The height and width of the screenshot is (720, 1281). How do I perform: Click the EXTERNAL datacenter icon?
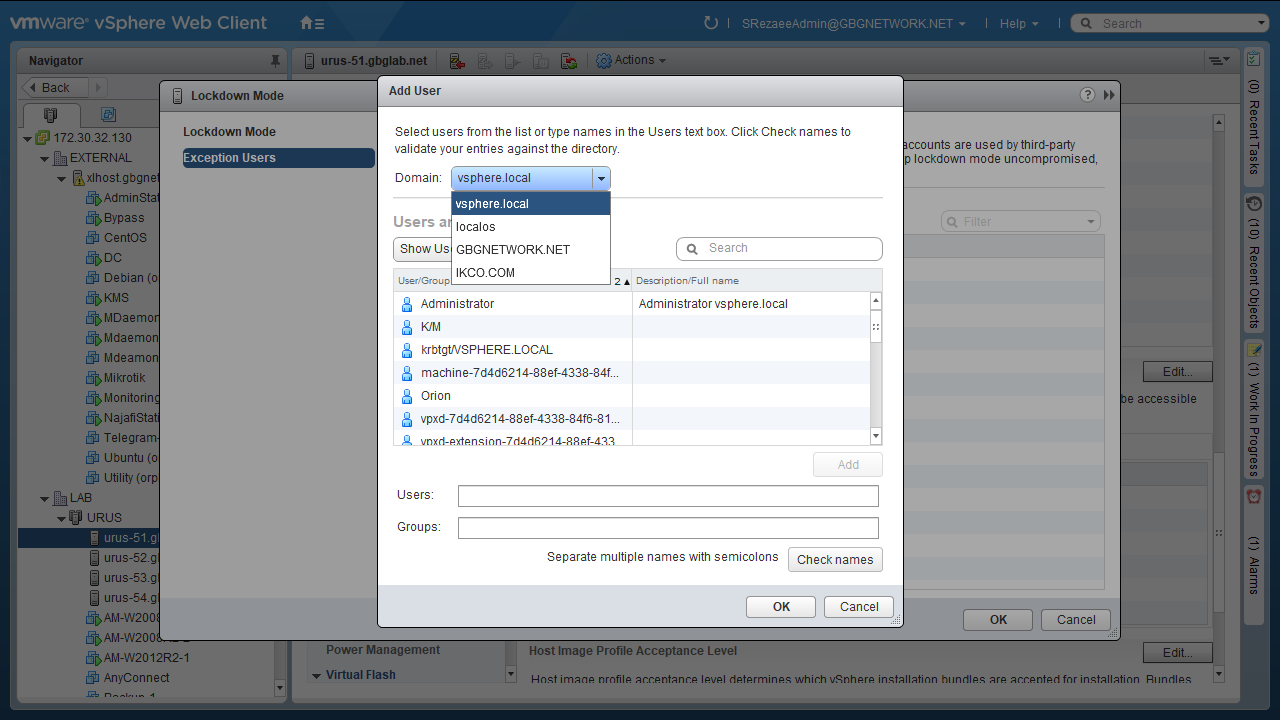[60, 158]
